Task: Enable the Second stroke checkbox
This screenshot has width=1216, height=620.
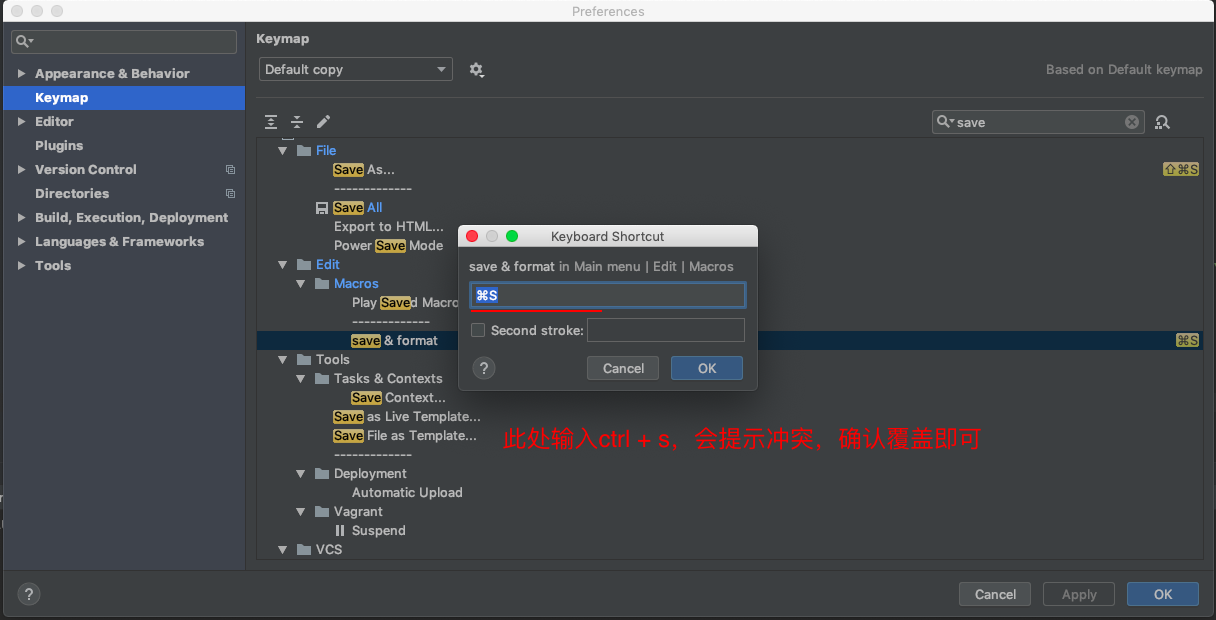Action: point(478,330)
